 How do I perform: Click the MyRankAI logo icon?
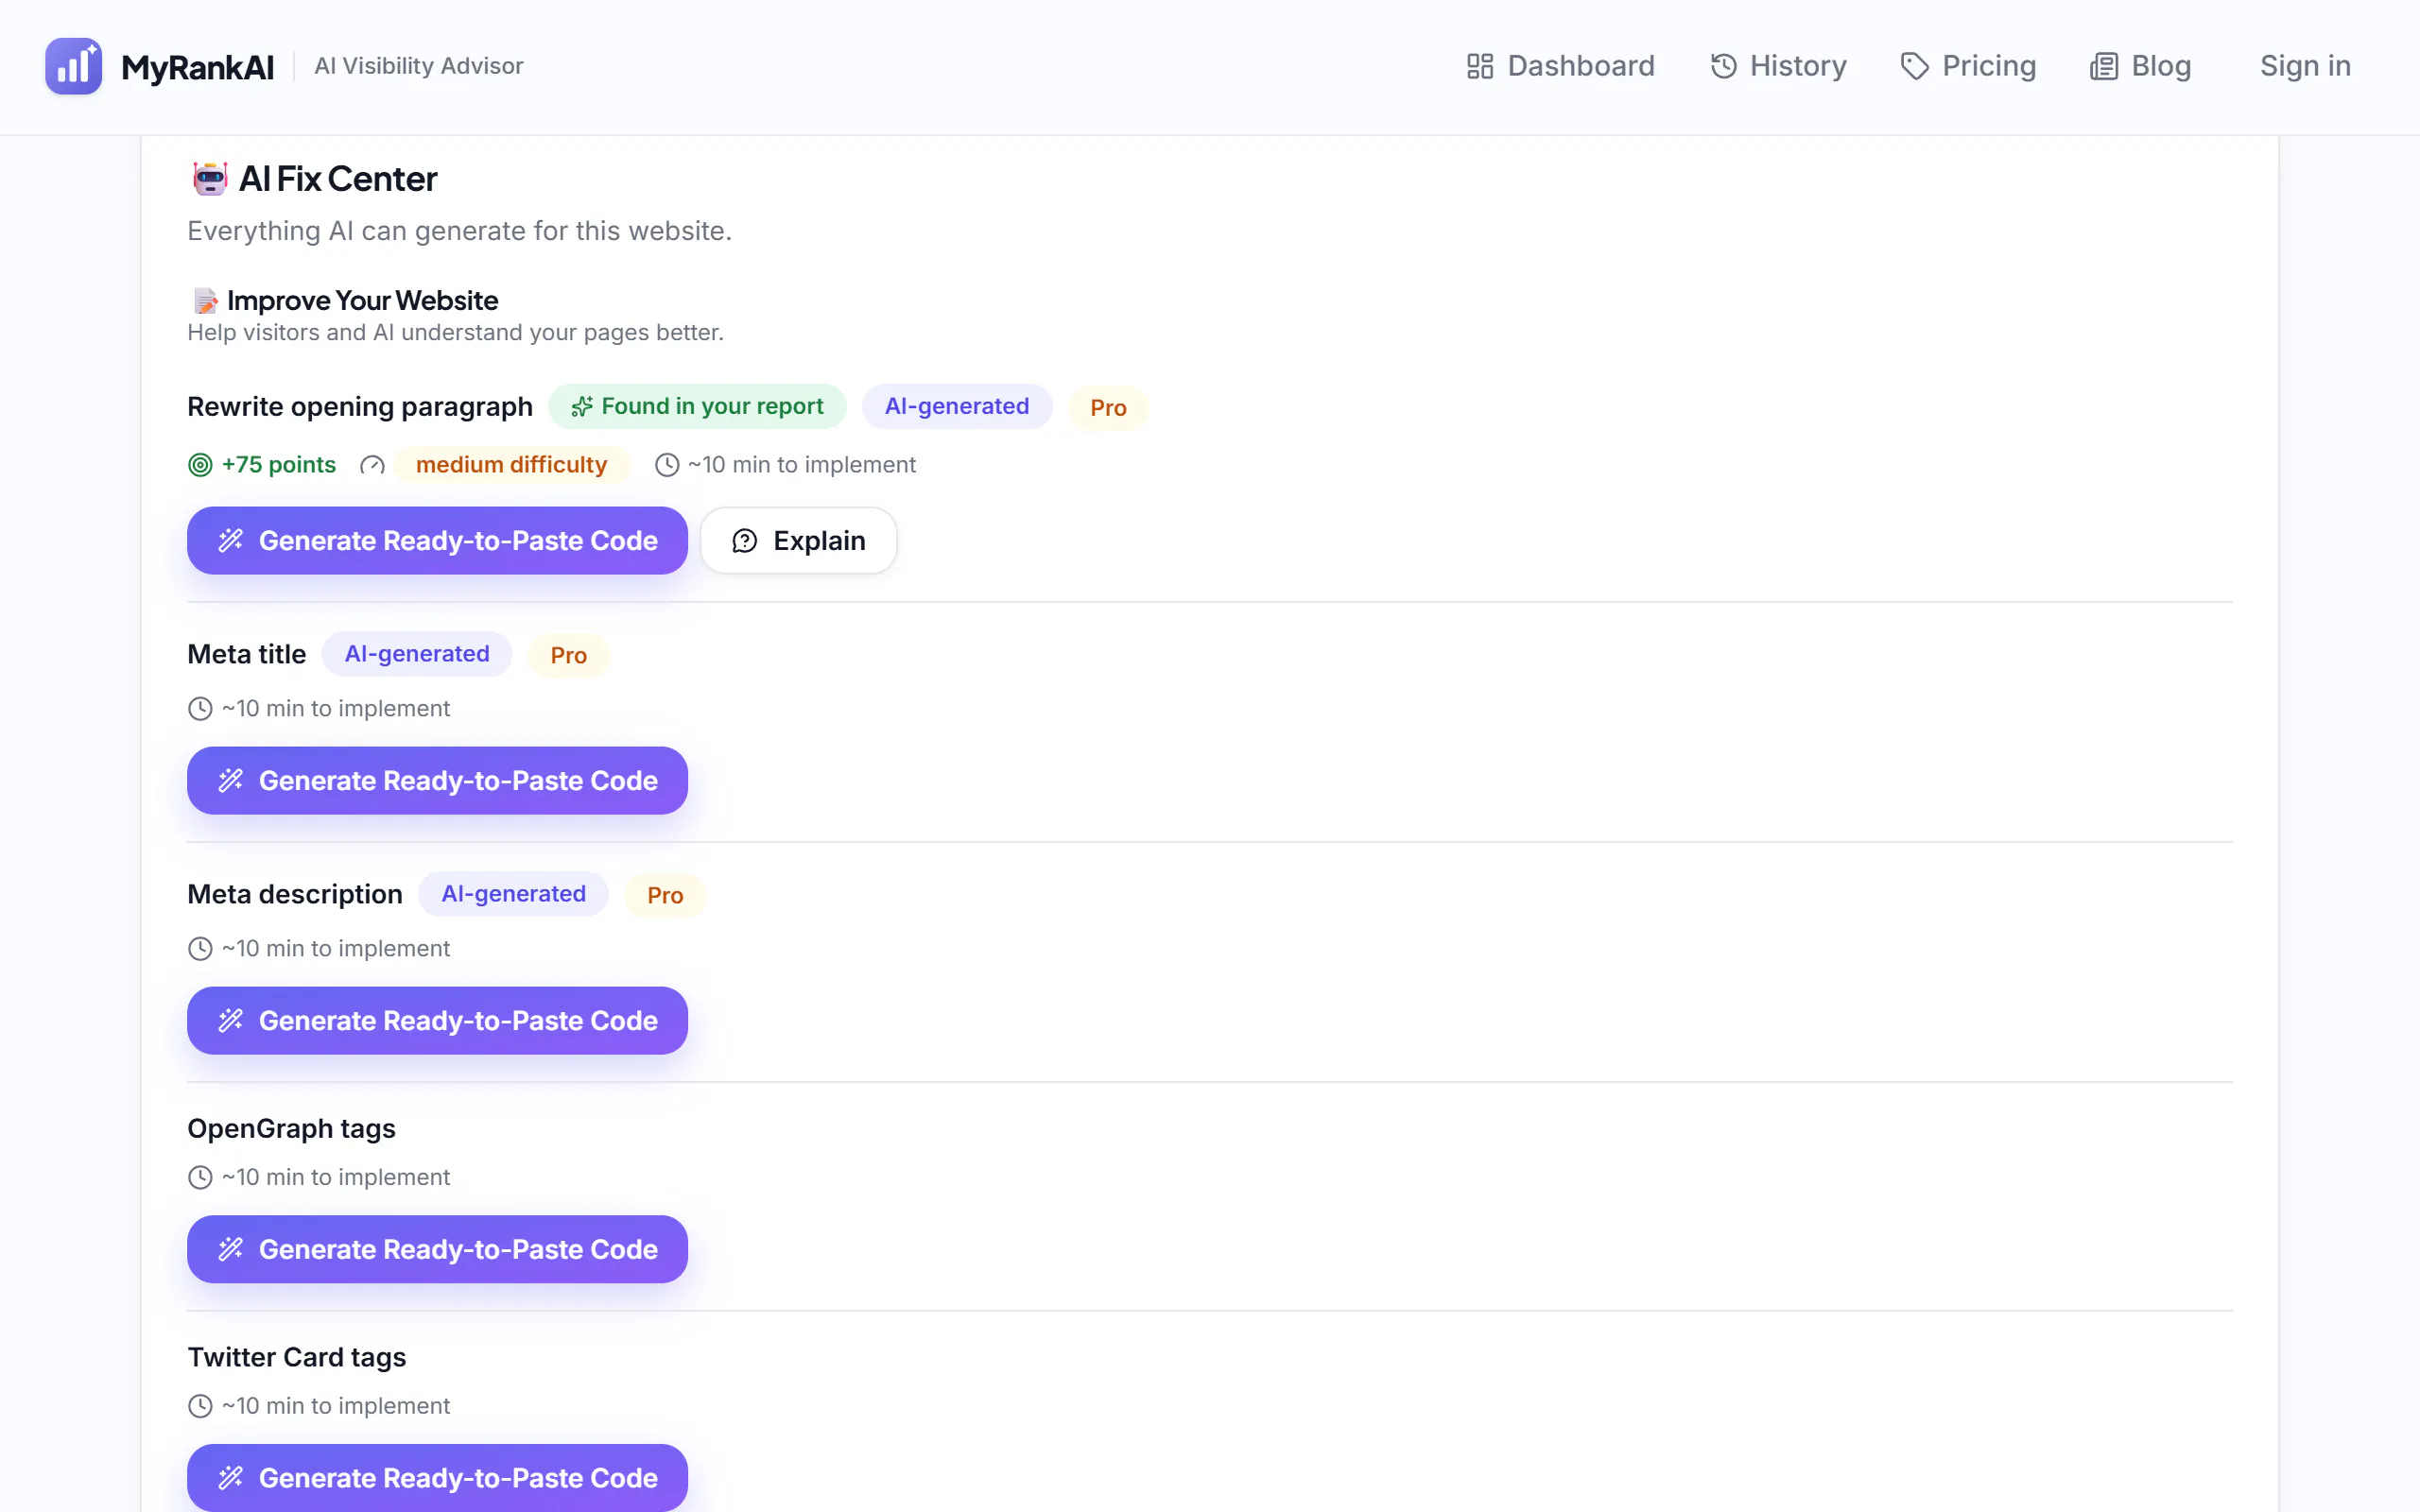pyautogui.click(x=73, y=66)
